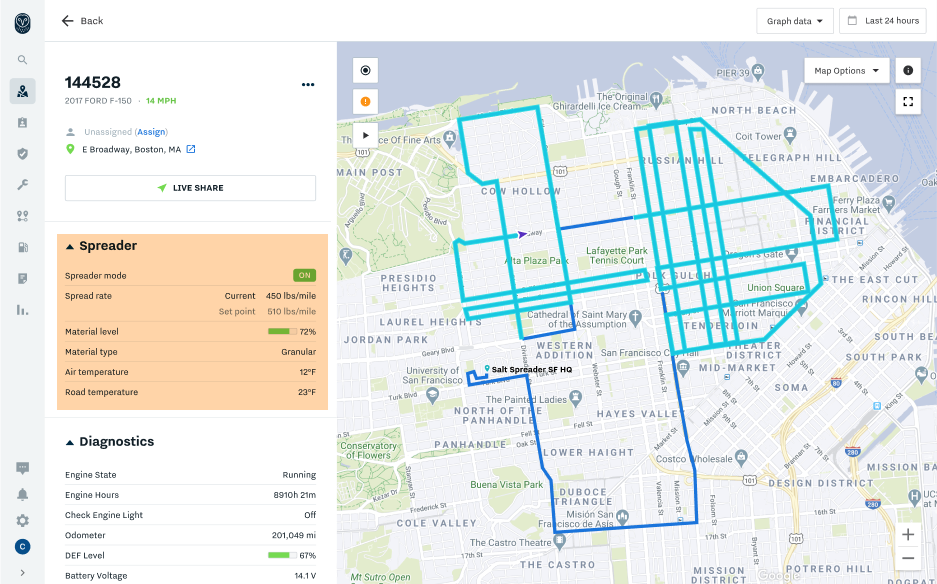This screenshot has height=584, width=937.
Task: Open the fuel pump sidebar icon
Action: pos(22,247)
